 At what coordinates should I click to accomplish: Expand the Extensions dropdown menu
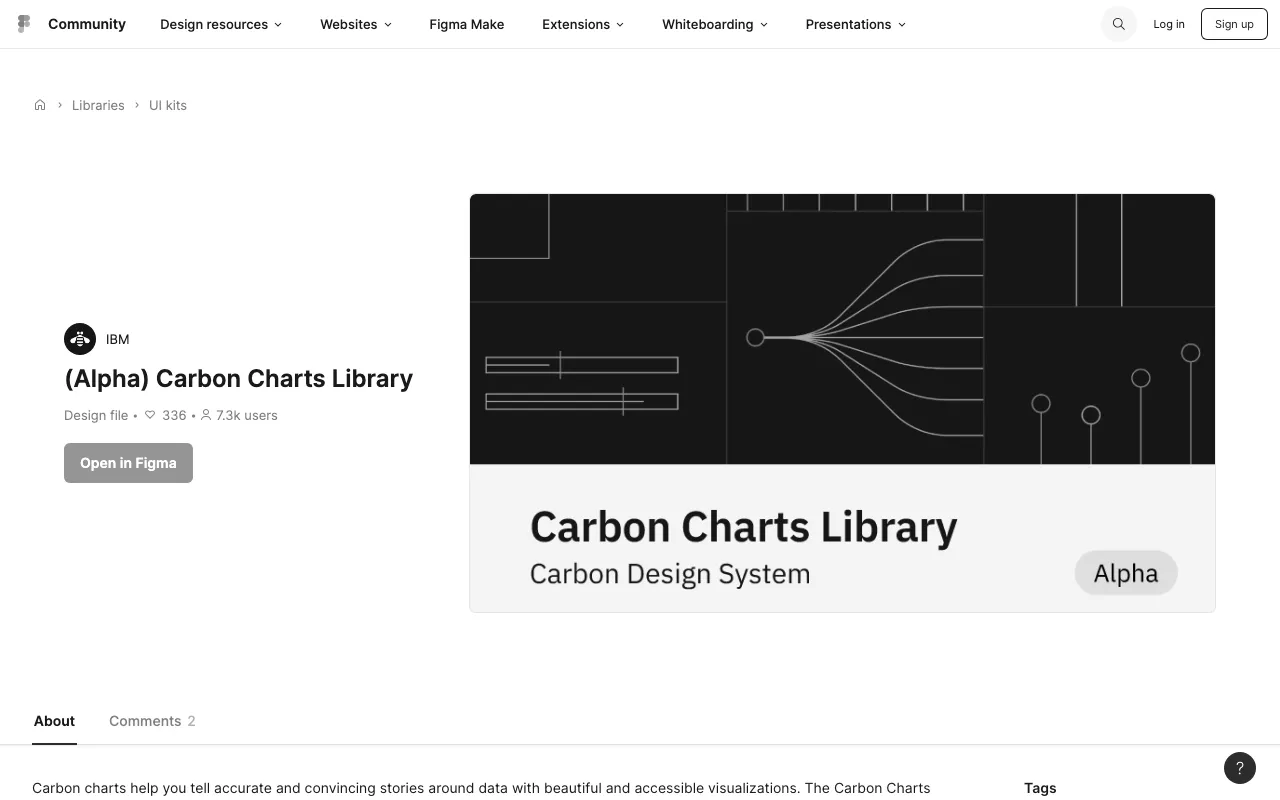coord(583,24)
